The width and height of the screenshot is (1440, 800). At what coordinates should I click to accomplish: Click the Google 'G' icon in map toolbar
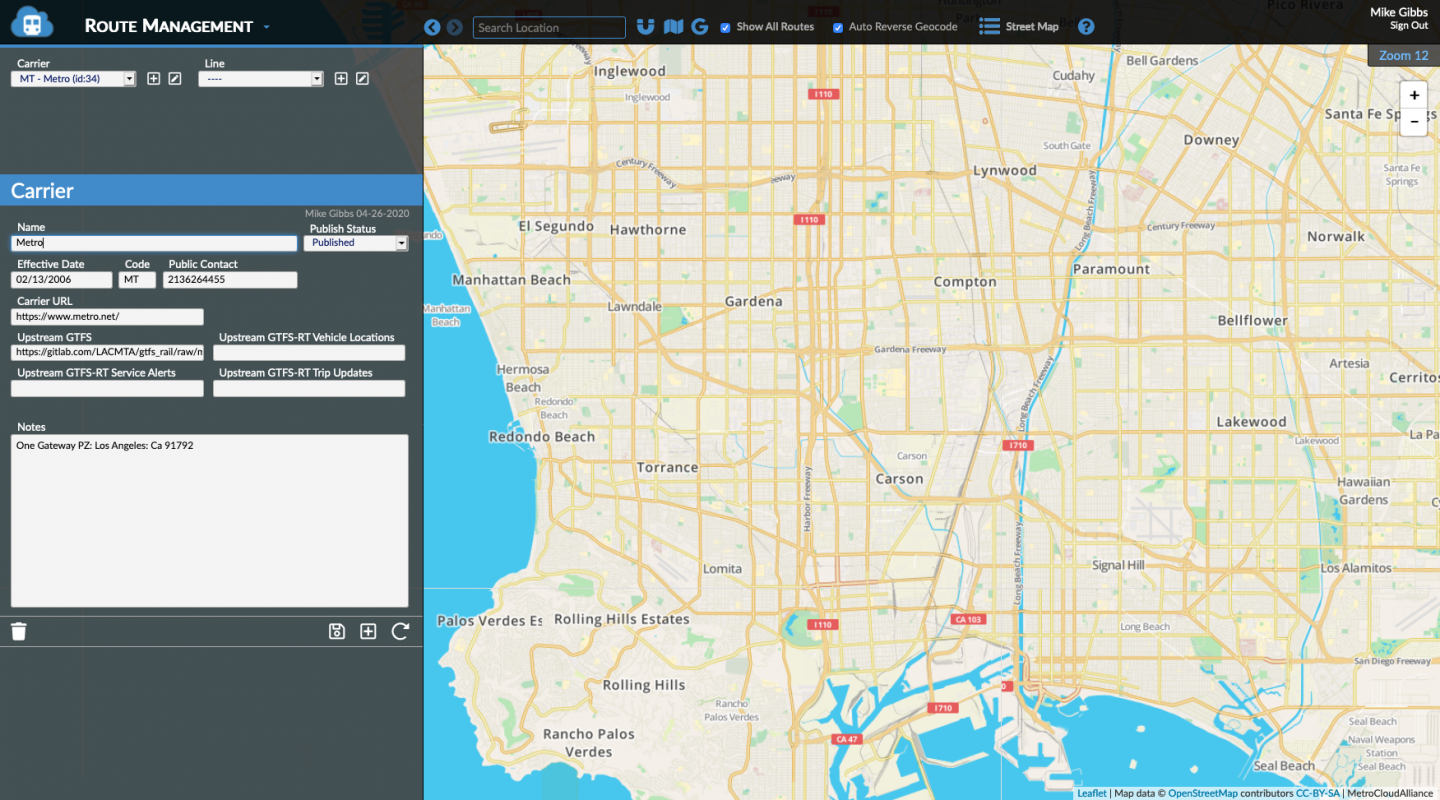point(699,27)
